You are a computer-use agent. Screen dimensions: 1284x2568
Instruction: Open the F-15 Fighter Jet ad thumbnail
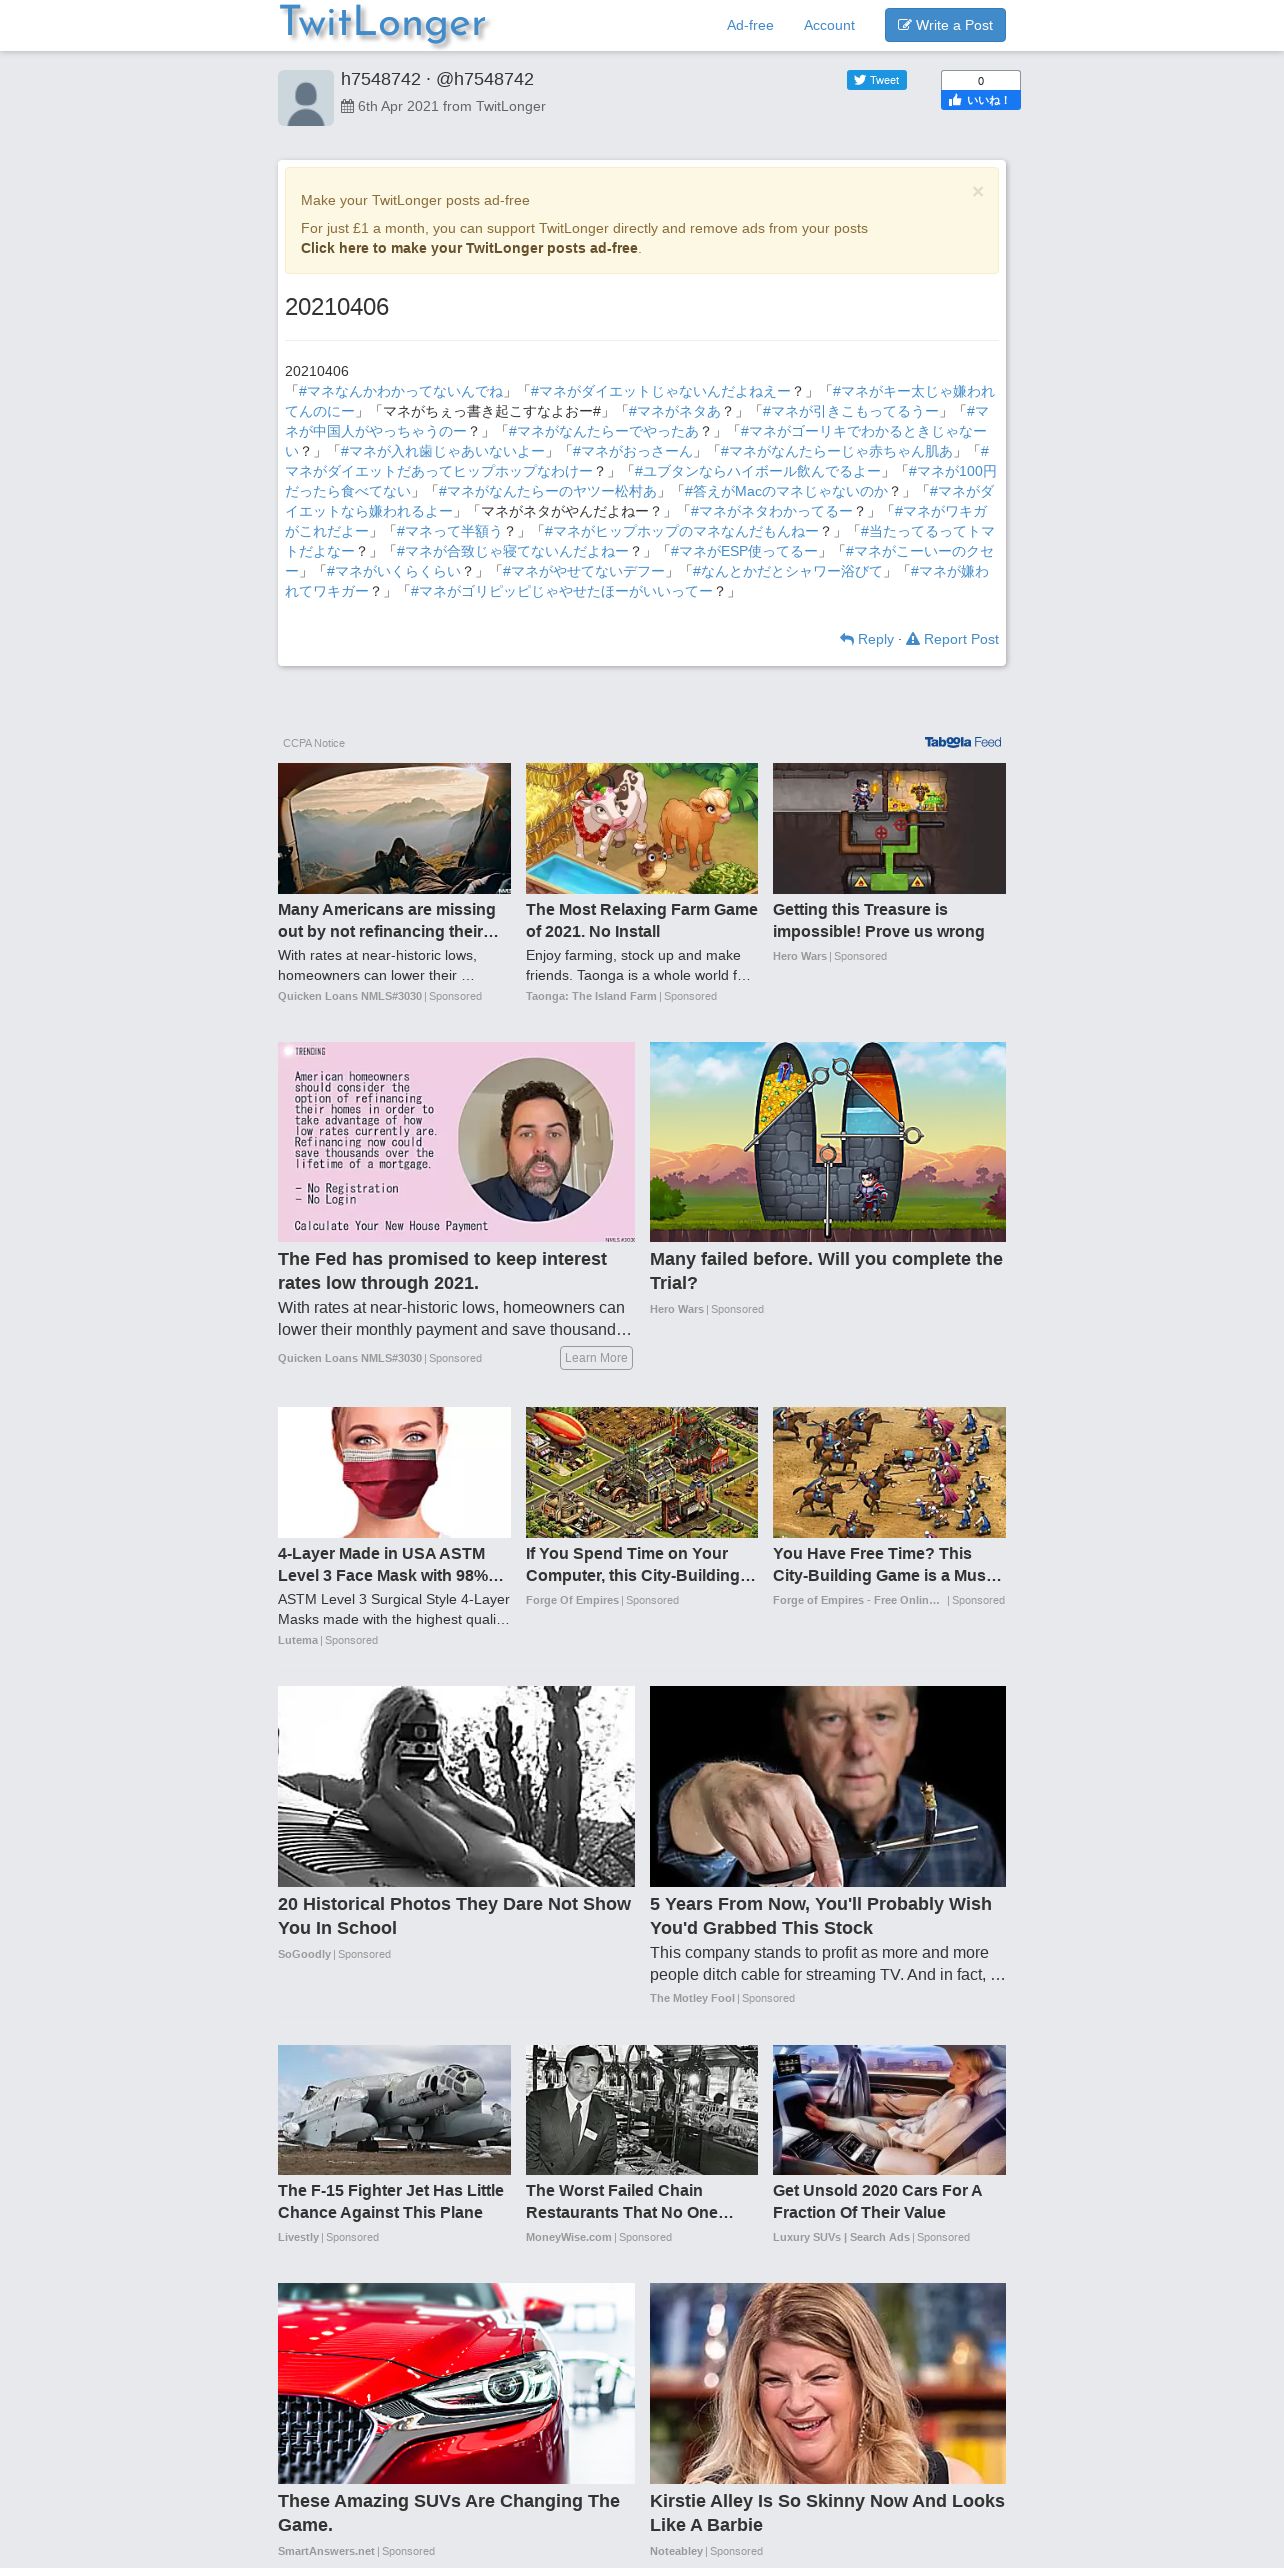pyautogui.click(x=394, y=2110)
